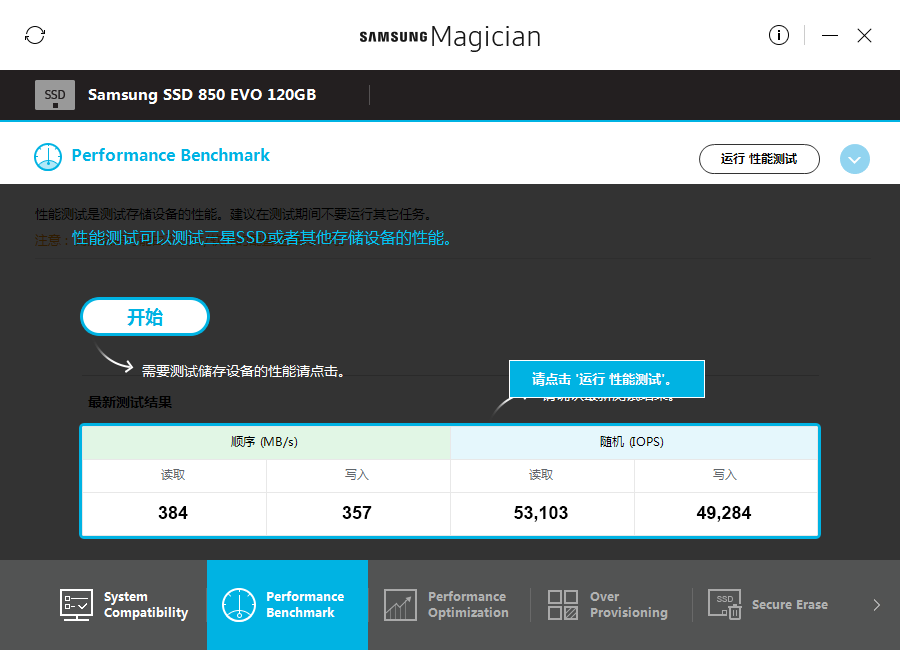The image size is (900, 650).
Task: Click the Over Provisioning grid icon
Action: click(562, 605)
